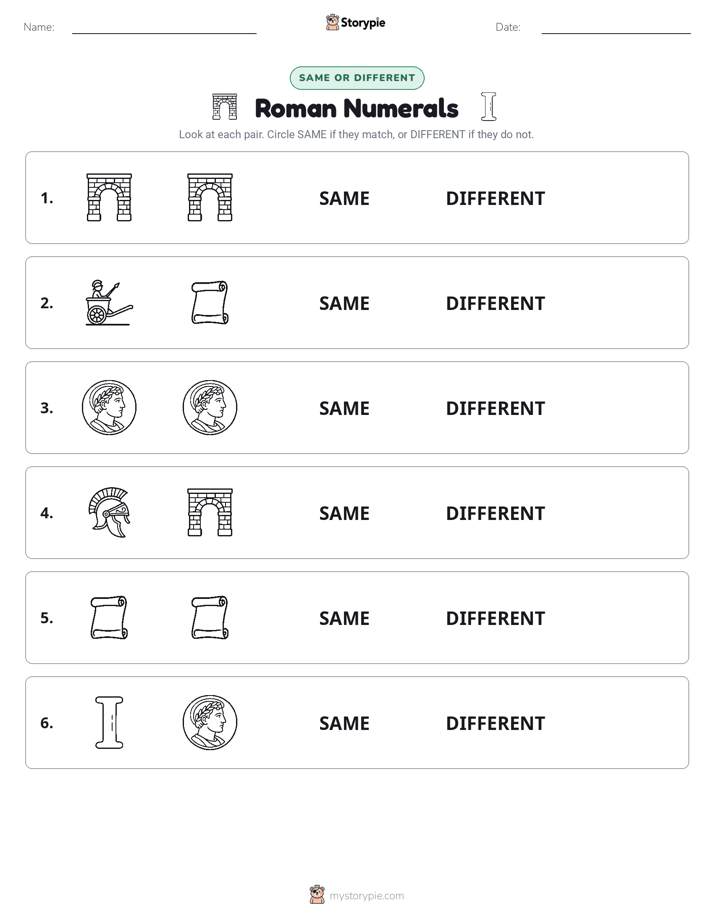
Task: Click the arch icon beside the Roman Numerals title
Action: tap(224, 107)
